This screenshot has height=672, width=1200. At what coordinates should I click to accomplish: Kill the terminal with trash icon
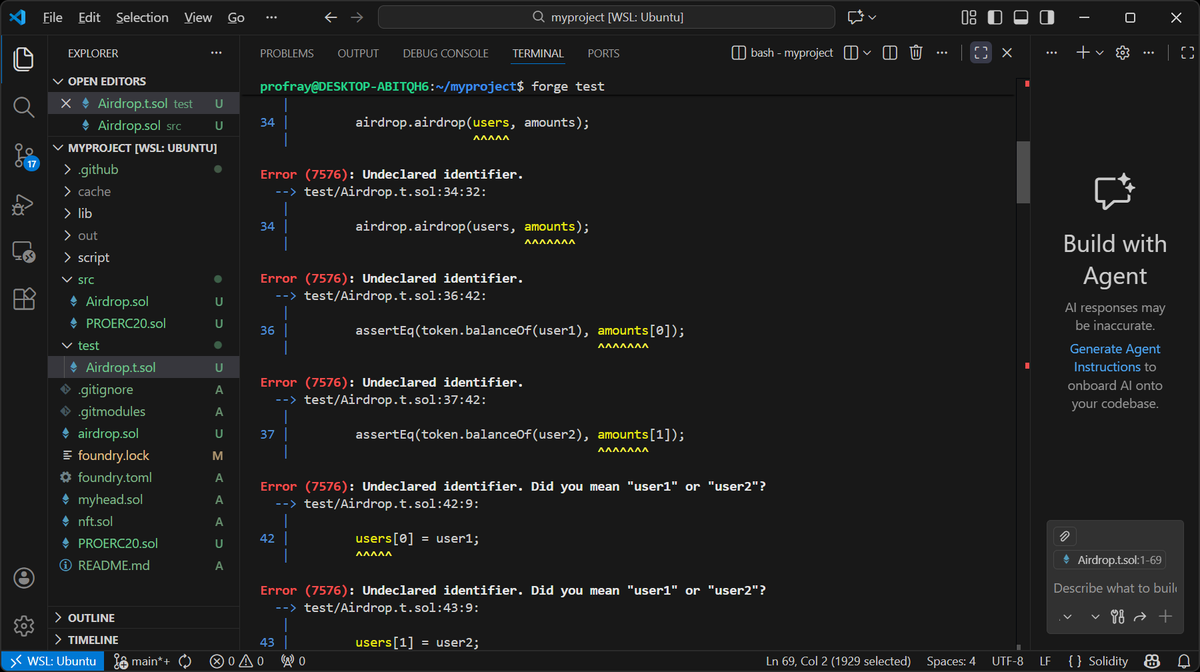click(x=915, y=53)
